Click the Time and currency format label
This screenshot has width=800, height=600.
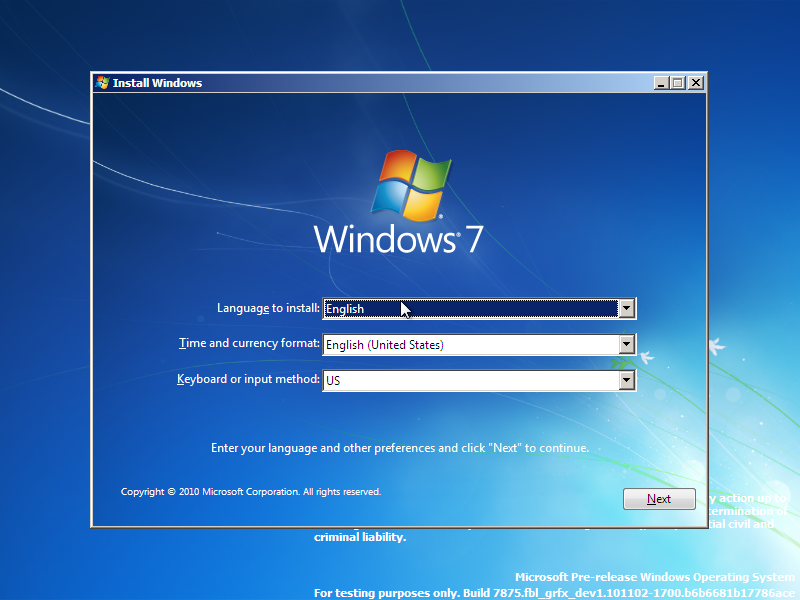(x=249, y=343)
